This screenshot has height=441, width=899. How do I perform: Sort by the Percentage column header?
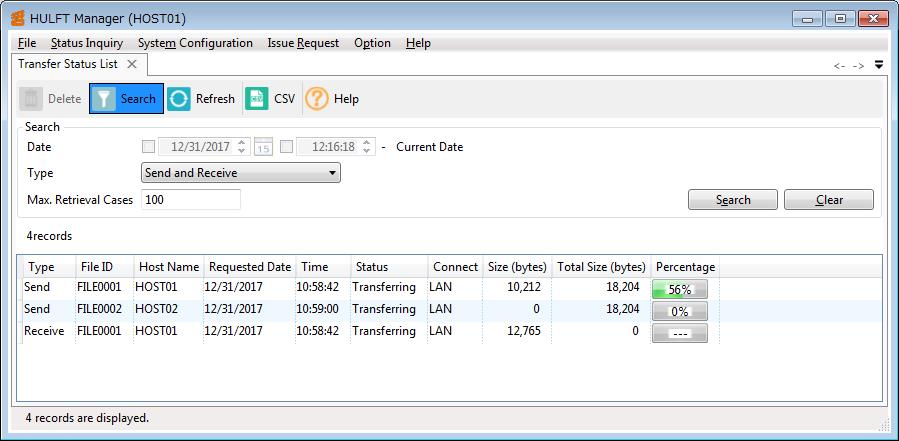pos(685,267)
